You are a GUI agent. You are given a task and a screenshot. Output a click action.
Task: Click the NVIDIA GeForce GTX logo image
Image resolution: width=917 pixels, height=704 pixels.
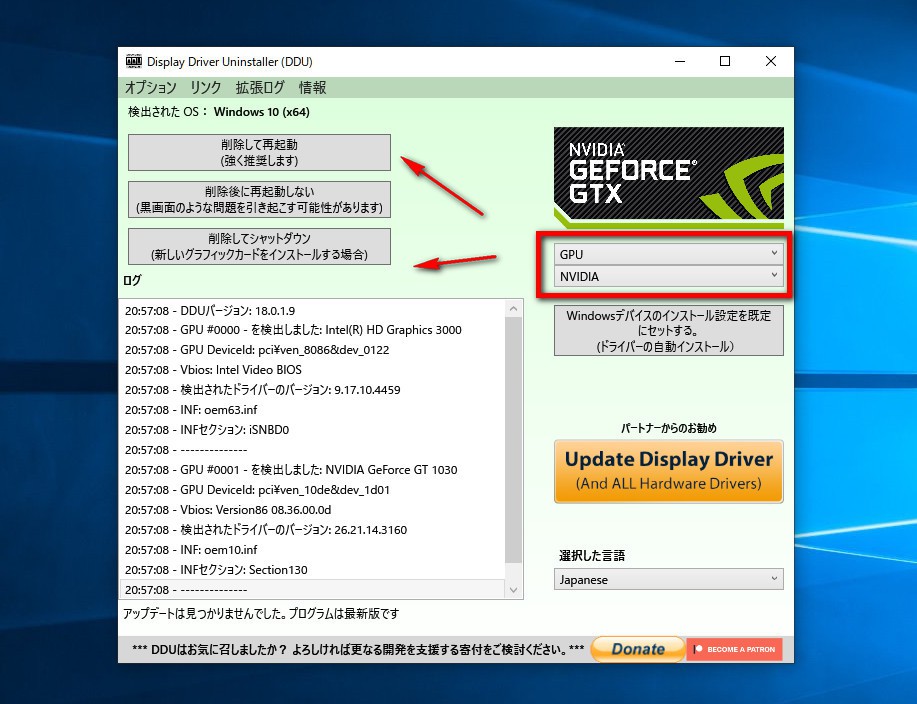tap(668, 177)
